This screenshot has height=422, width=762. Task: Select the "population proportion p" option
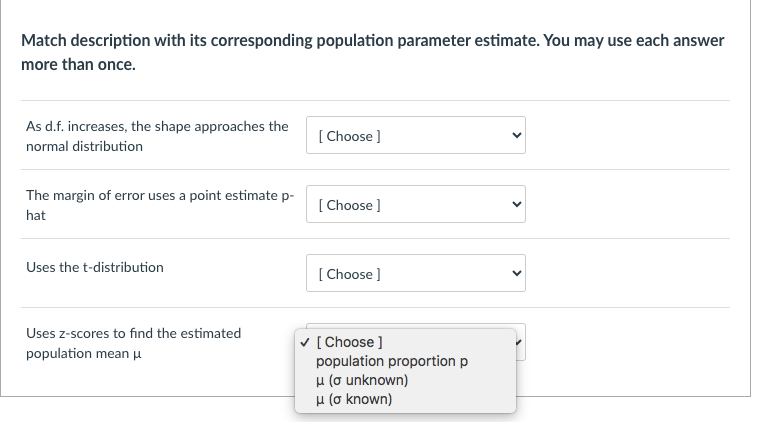pos(391,361)
